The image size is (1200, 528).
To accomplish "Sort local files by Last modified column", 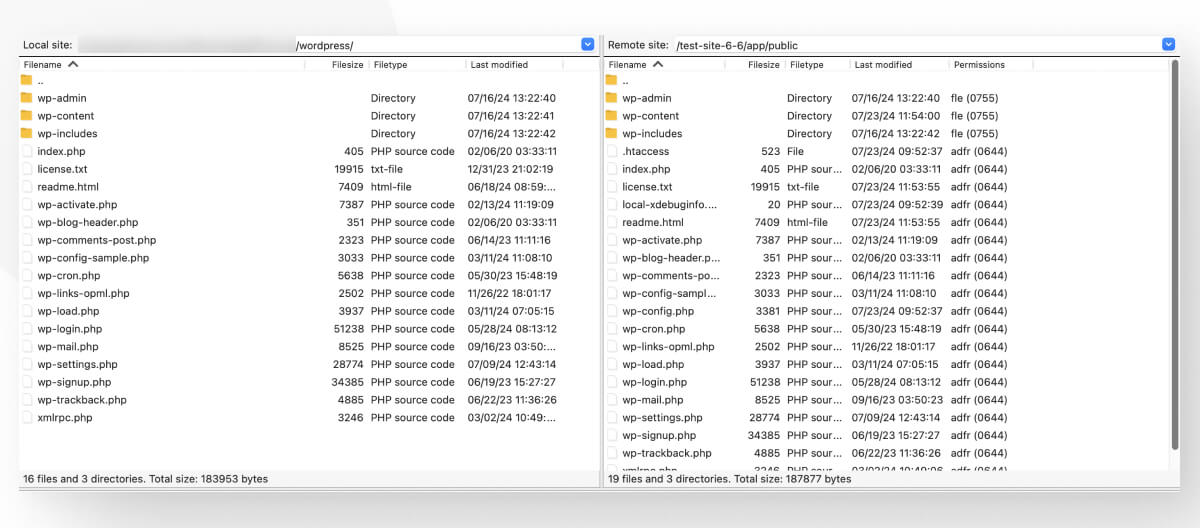I will [x=499, y=65].
